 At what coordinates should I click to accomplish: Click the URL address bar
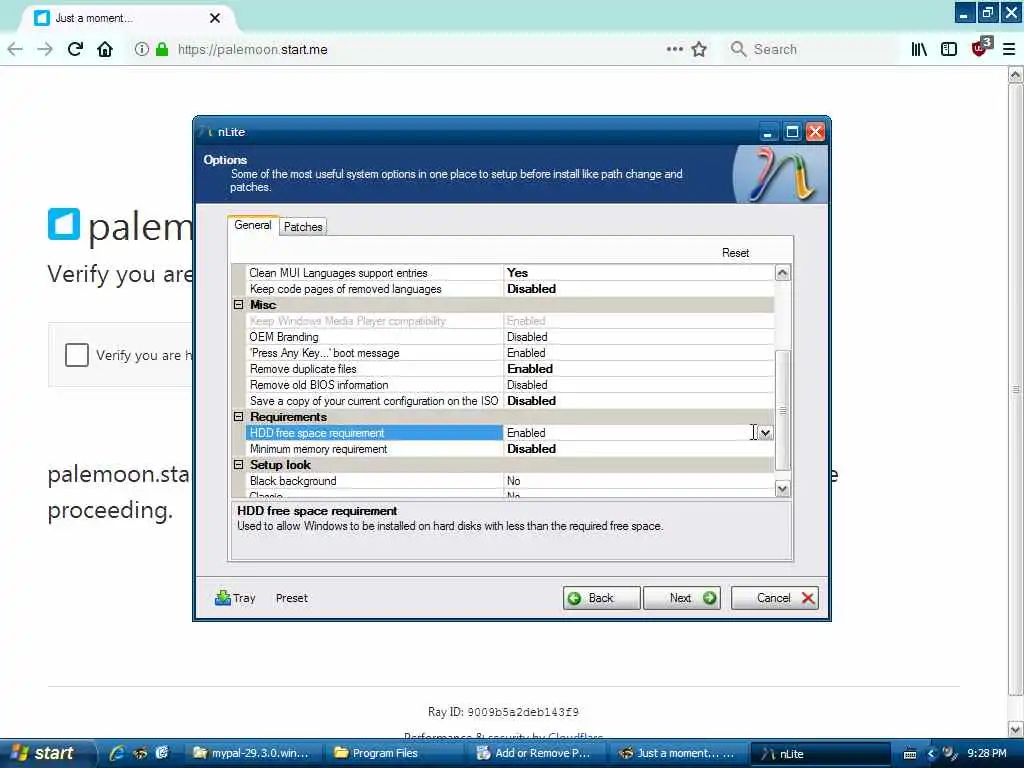pyautogui.click(x=418, y=50)
